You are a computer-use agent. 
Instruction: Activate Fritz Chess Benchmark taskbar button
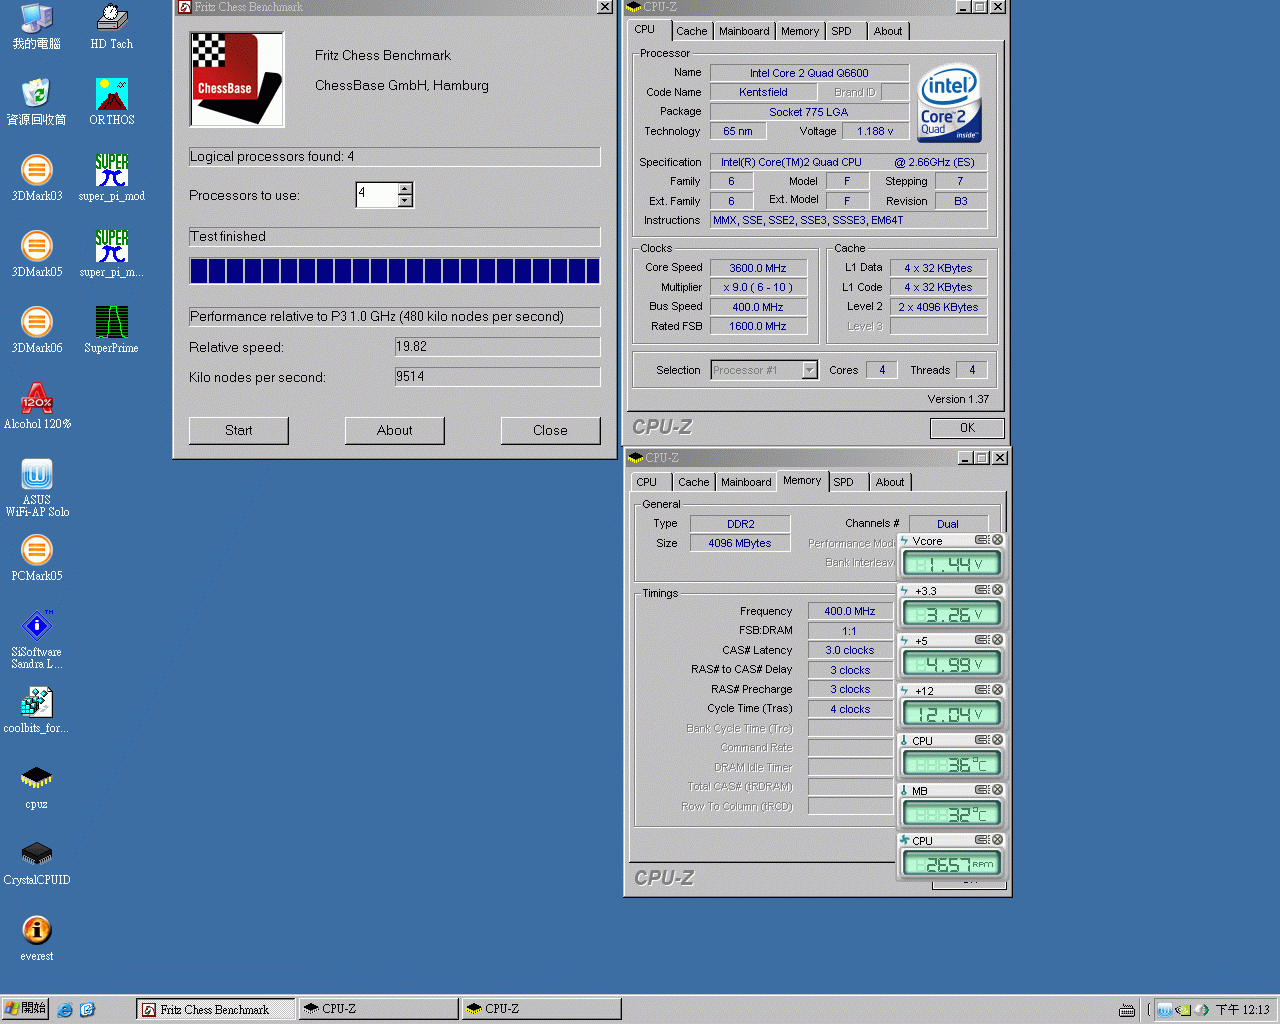[216, 1010]
